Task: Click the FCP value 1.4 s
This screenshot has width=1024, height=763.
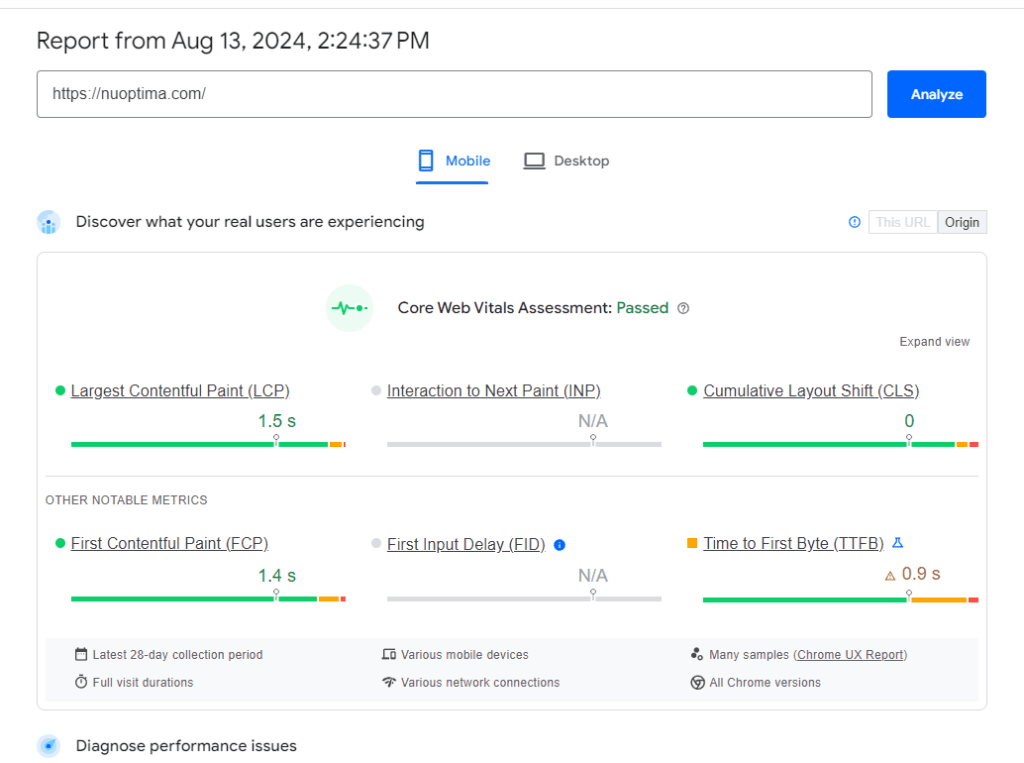Action: [277, 576]
